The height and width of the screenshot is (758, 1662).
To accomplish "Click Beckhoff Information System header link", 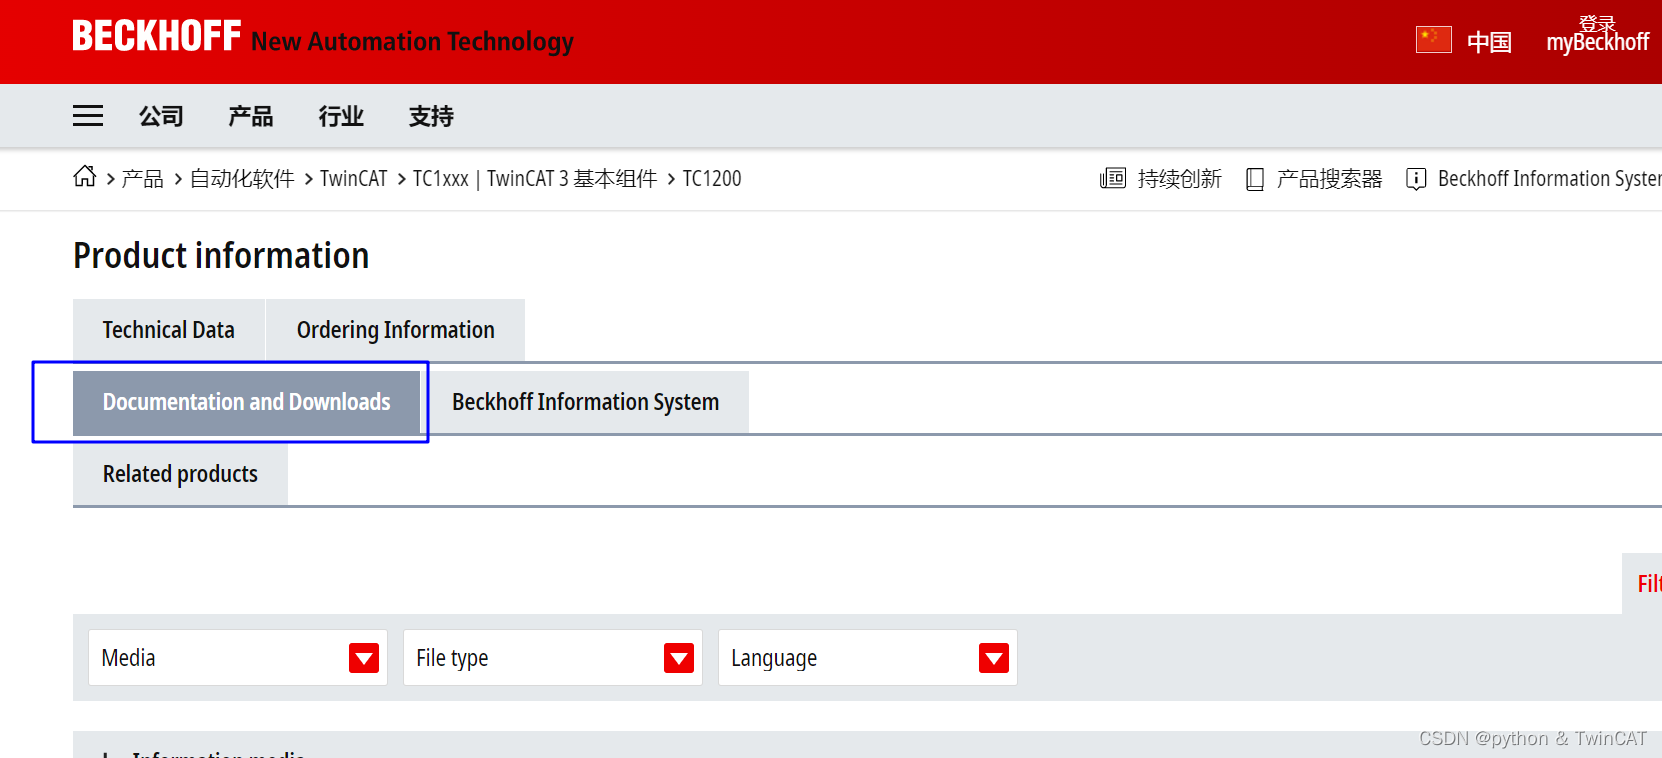I will tap(1550, 179).
